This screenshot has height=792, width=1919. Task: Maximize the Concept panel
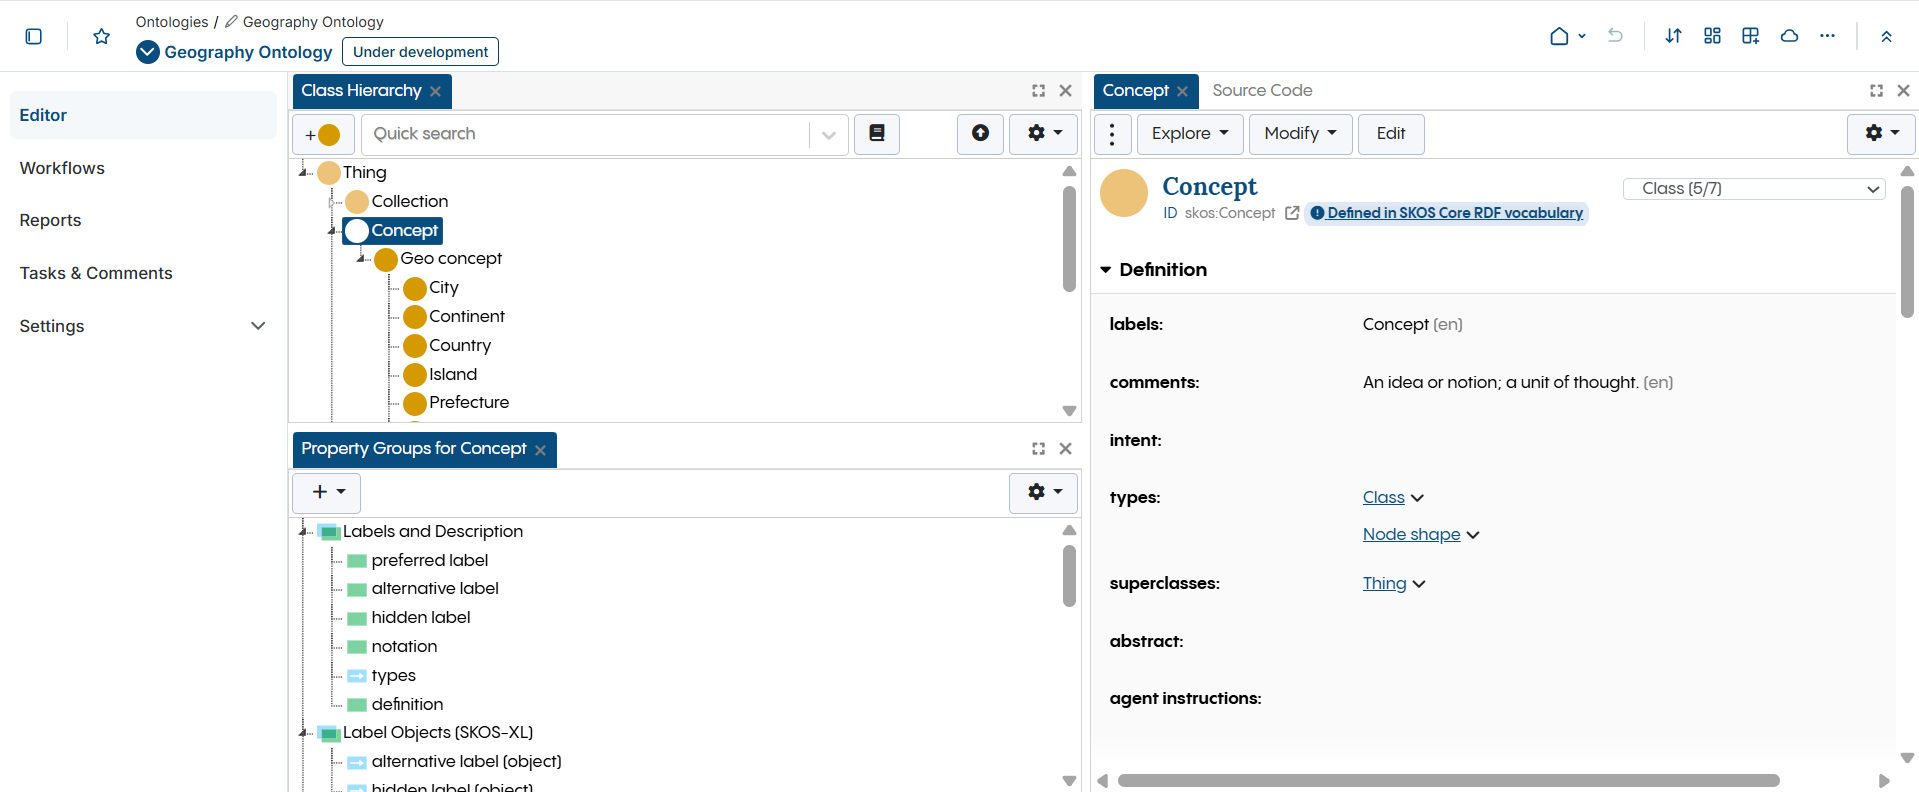click(1876, 91)
